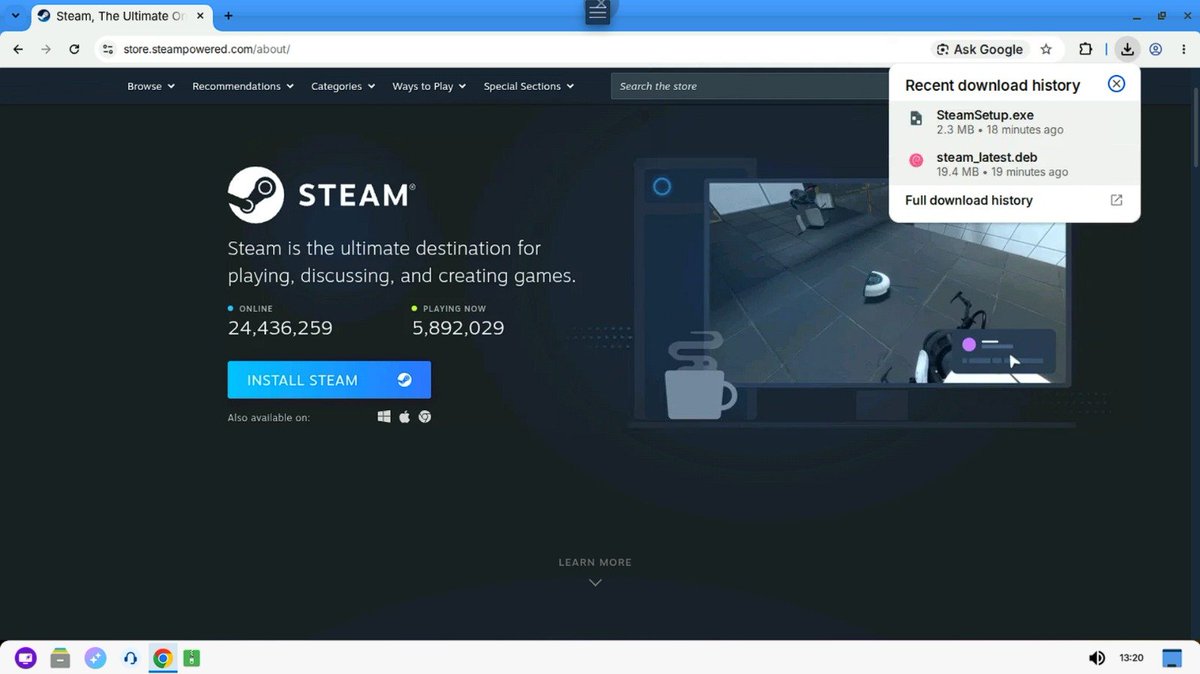The width and height of the screenshot is (1200, 674).
Task: Open the headset support app in taskbar
Action: [x=129, y=658]
